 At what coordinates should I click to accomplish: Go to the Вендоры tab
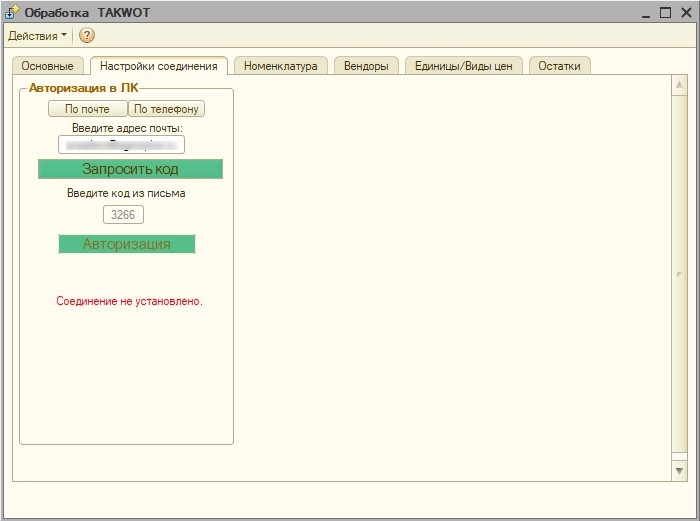pyautogui.click(x=366, y=66)
